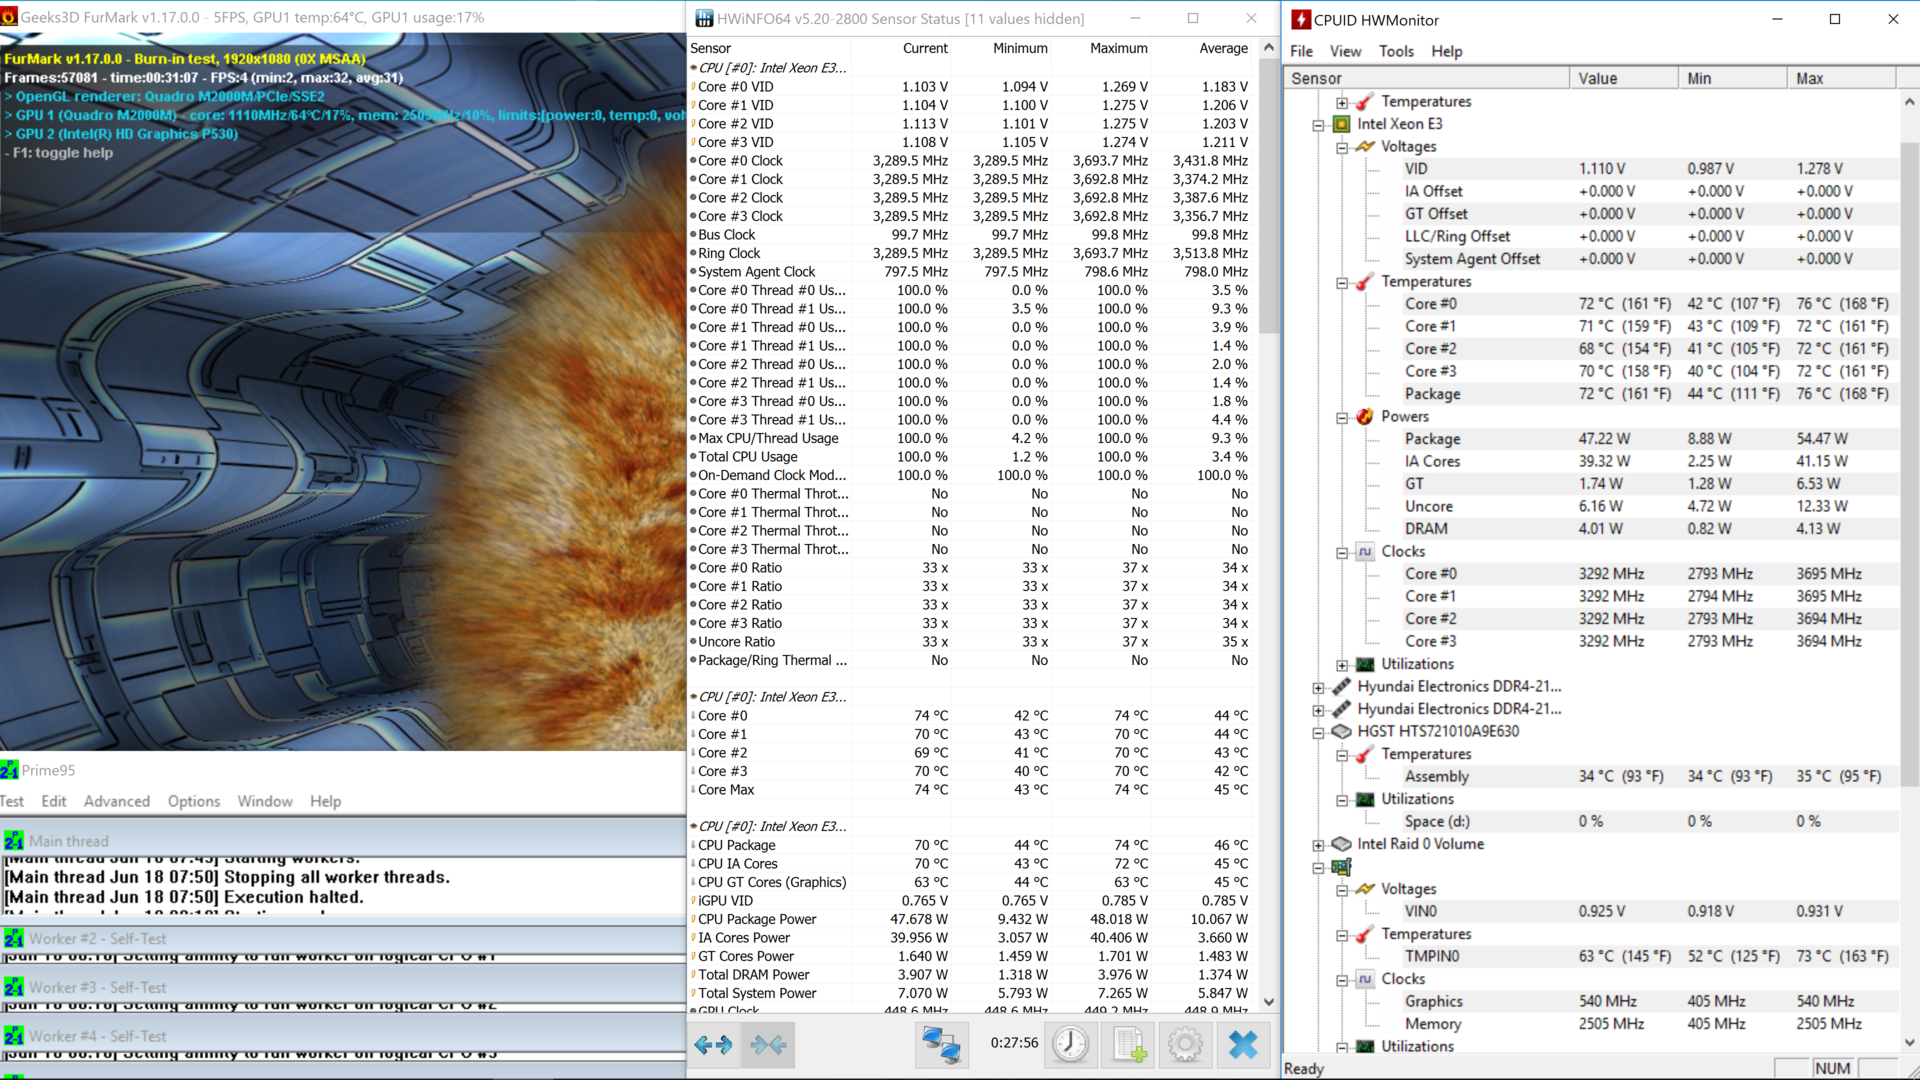The width and height of the screenshot is (1920, 1080).
Task: Open Prime95 Edit menu
Action: (x=54, y=801)
